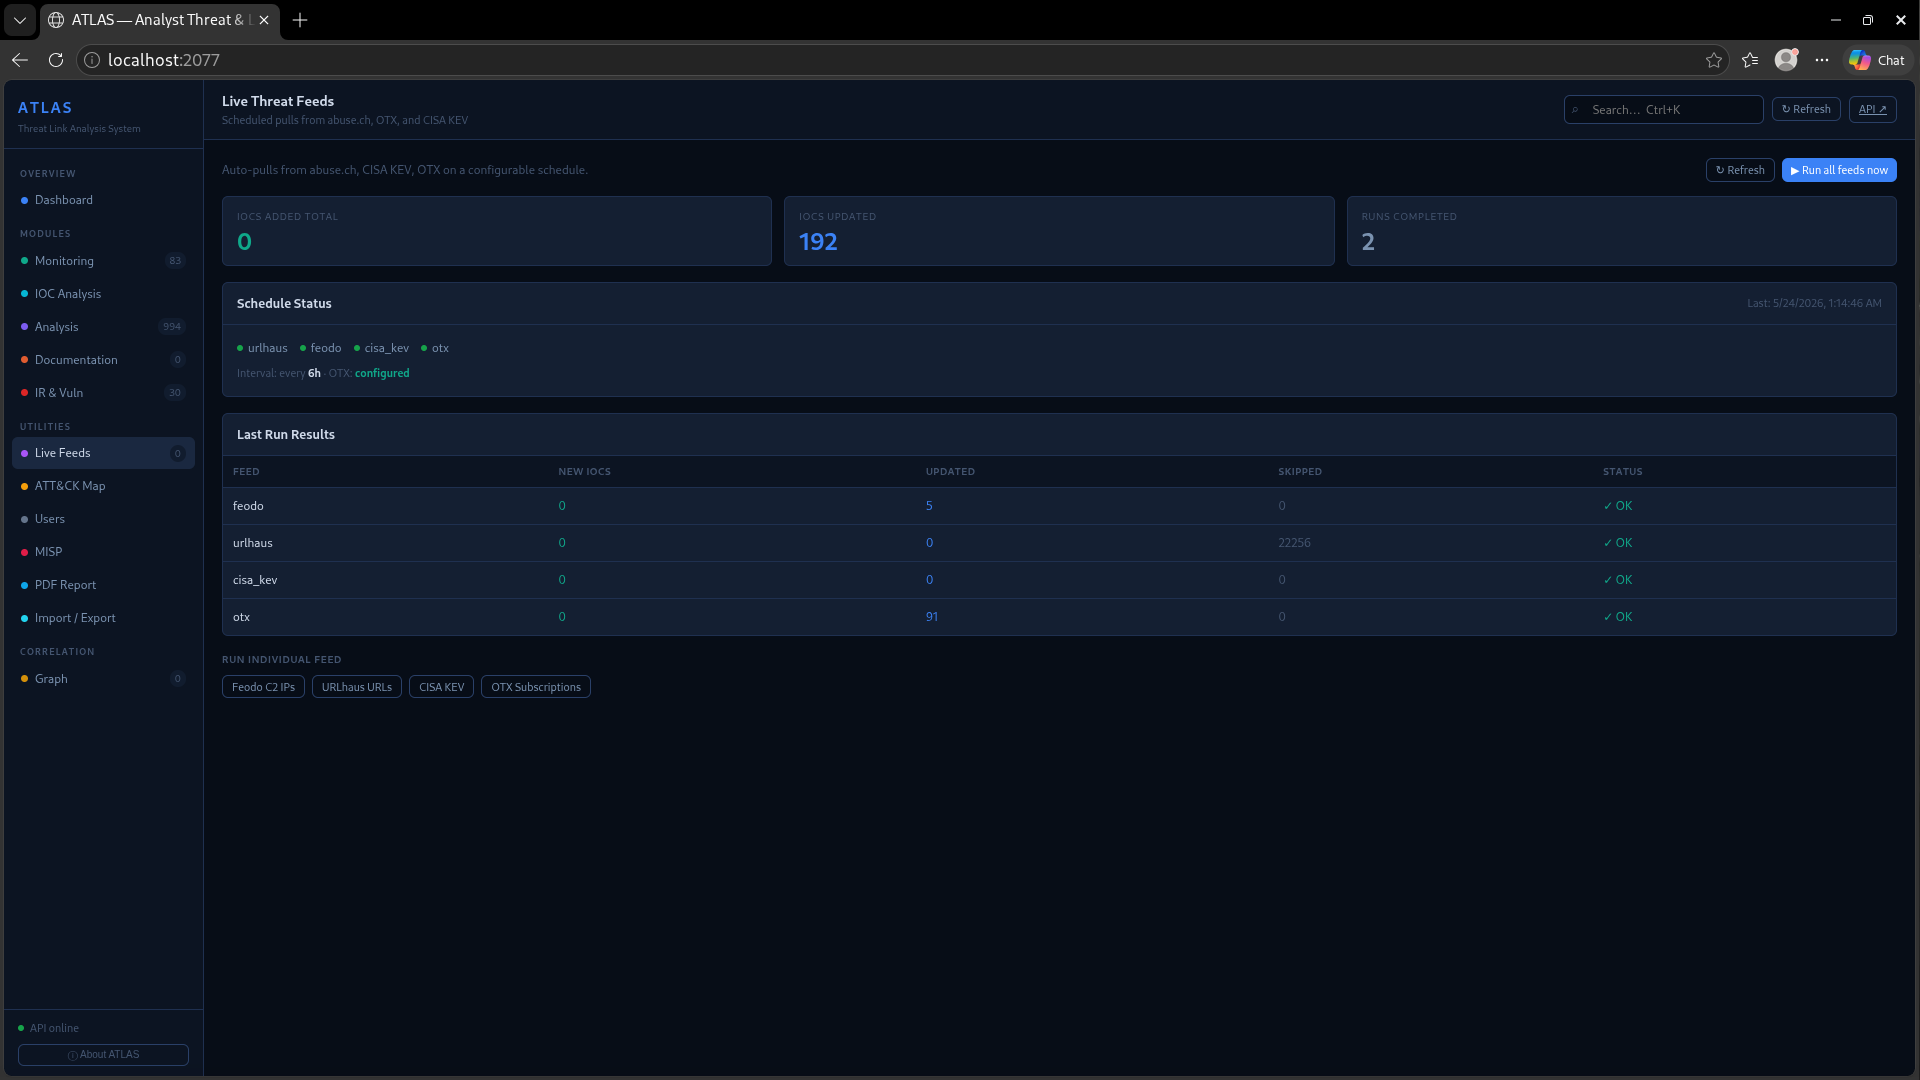The height and width of the screenshot is (1080, 1920).
Task: Click the Runs Completed card
Action: [x=1621, y=231]
